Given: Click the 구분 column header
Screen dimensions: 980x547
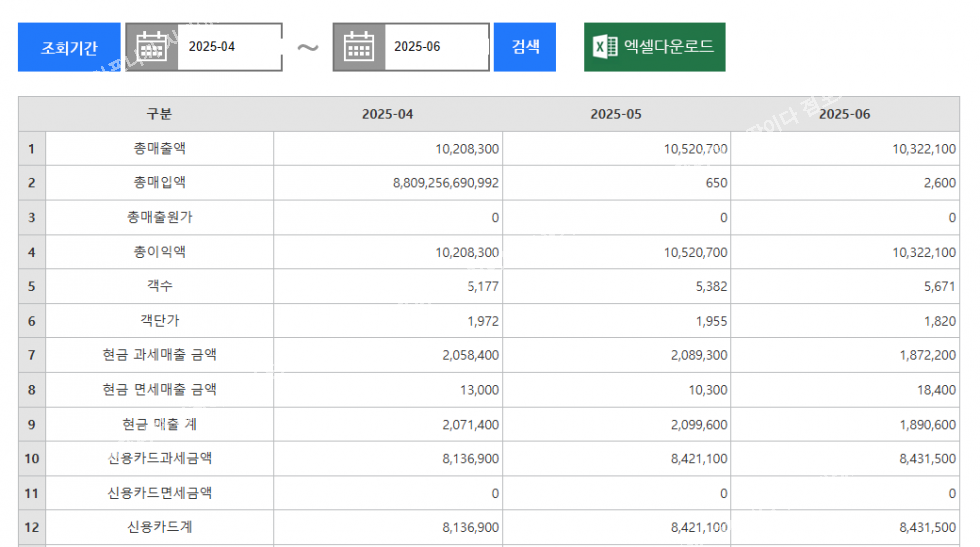Looking at the screenshot, I should (159, 114).
